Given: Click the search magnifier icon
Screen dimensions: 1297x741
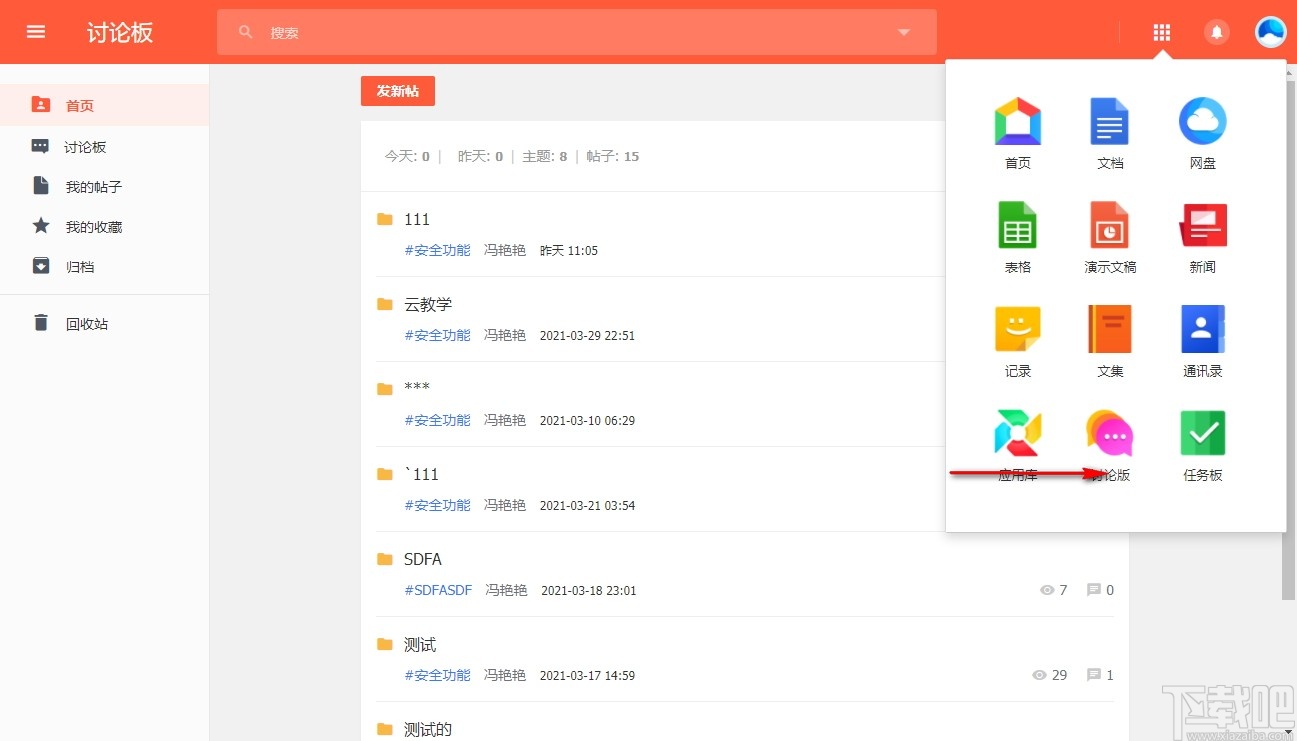Looking at the screenshot, I should point(246,32).
